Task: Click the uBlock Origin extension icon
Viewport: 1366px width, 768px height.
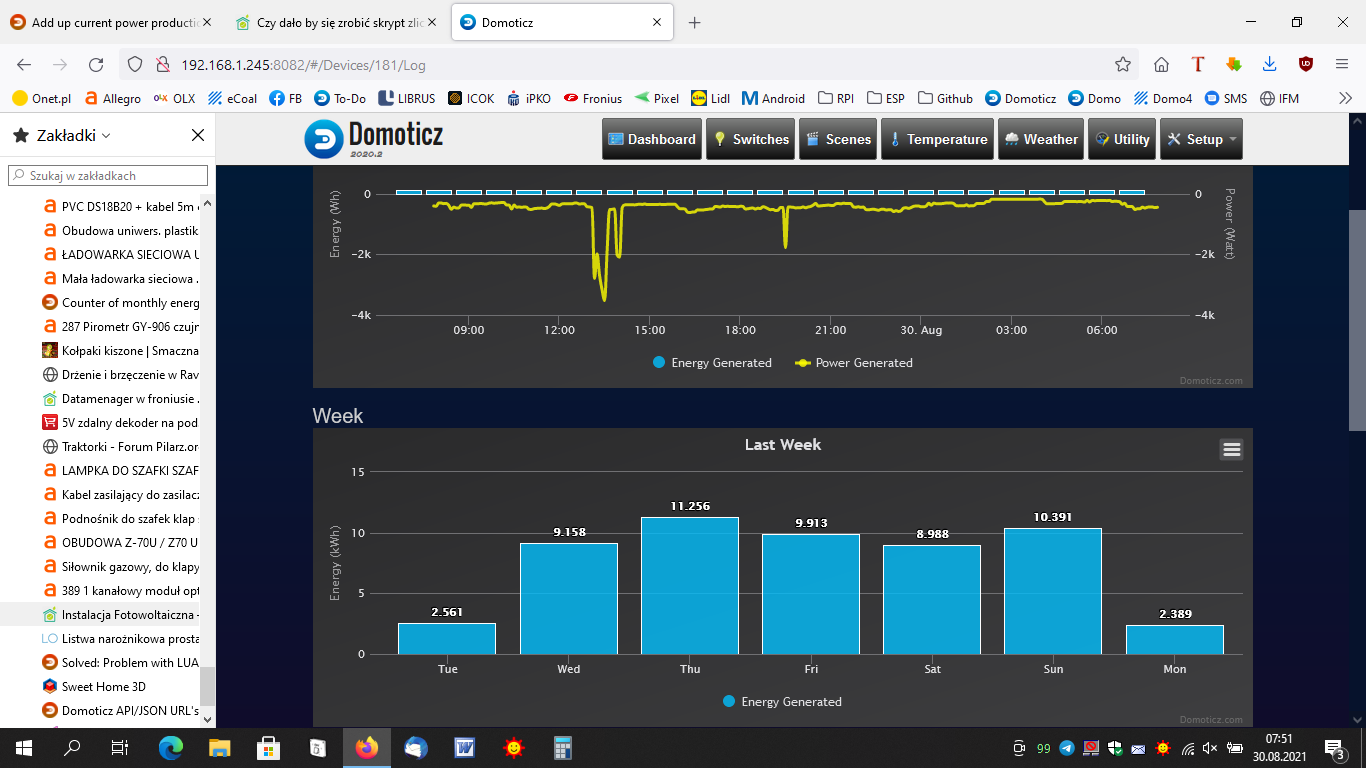Action: pyautogui.click(x=1305, y=64)
